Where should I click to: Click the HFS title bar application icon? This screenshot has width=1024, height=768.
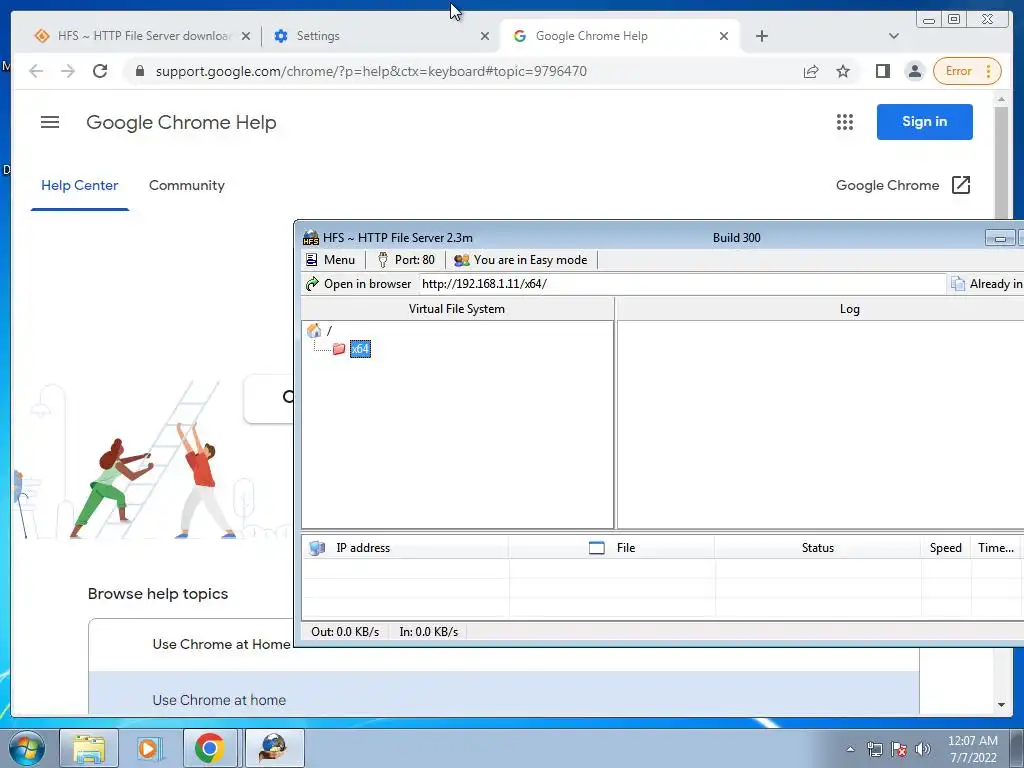(311, 238)
